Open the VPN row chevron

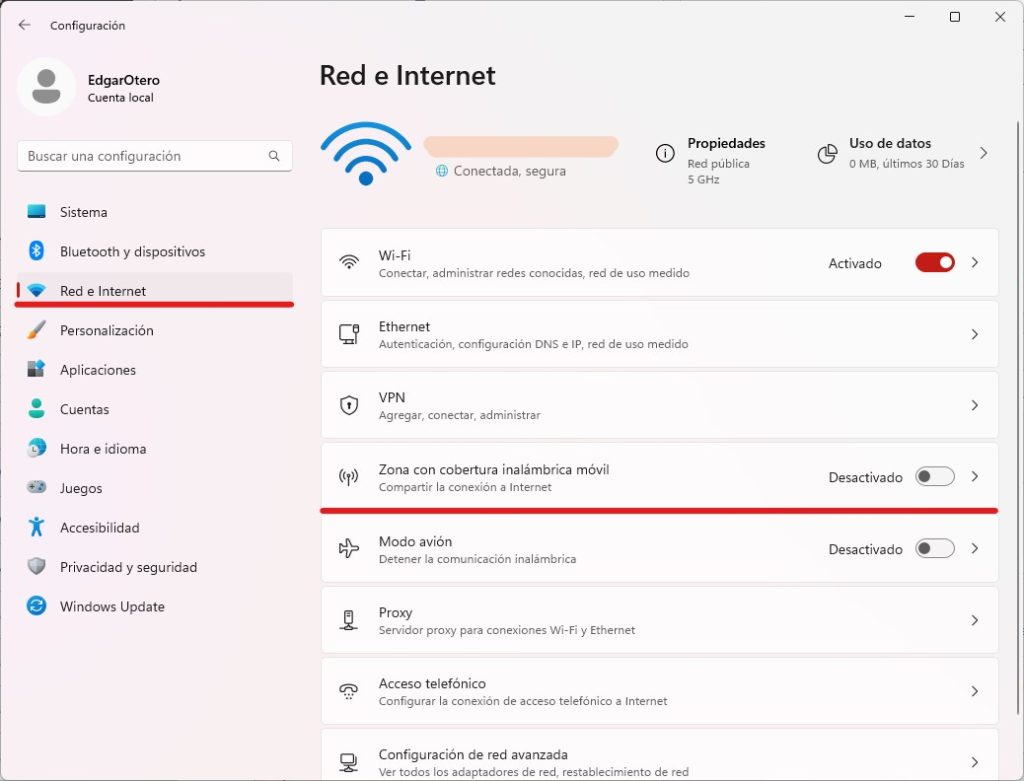[974, 406]
